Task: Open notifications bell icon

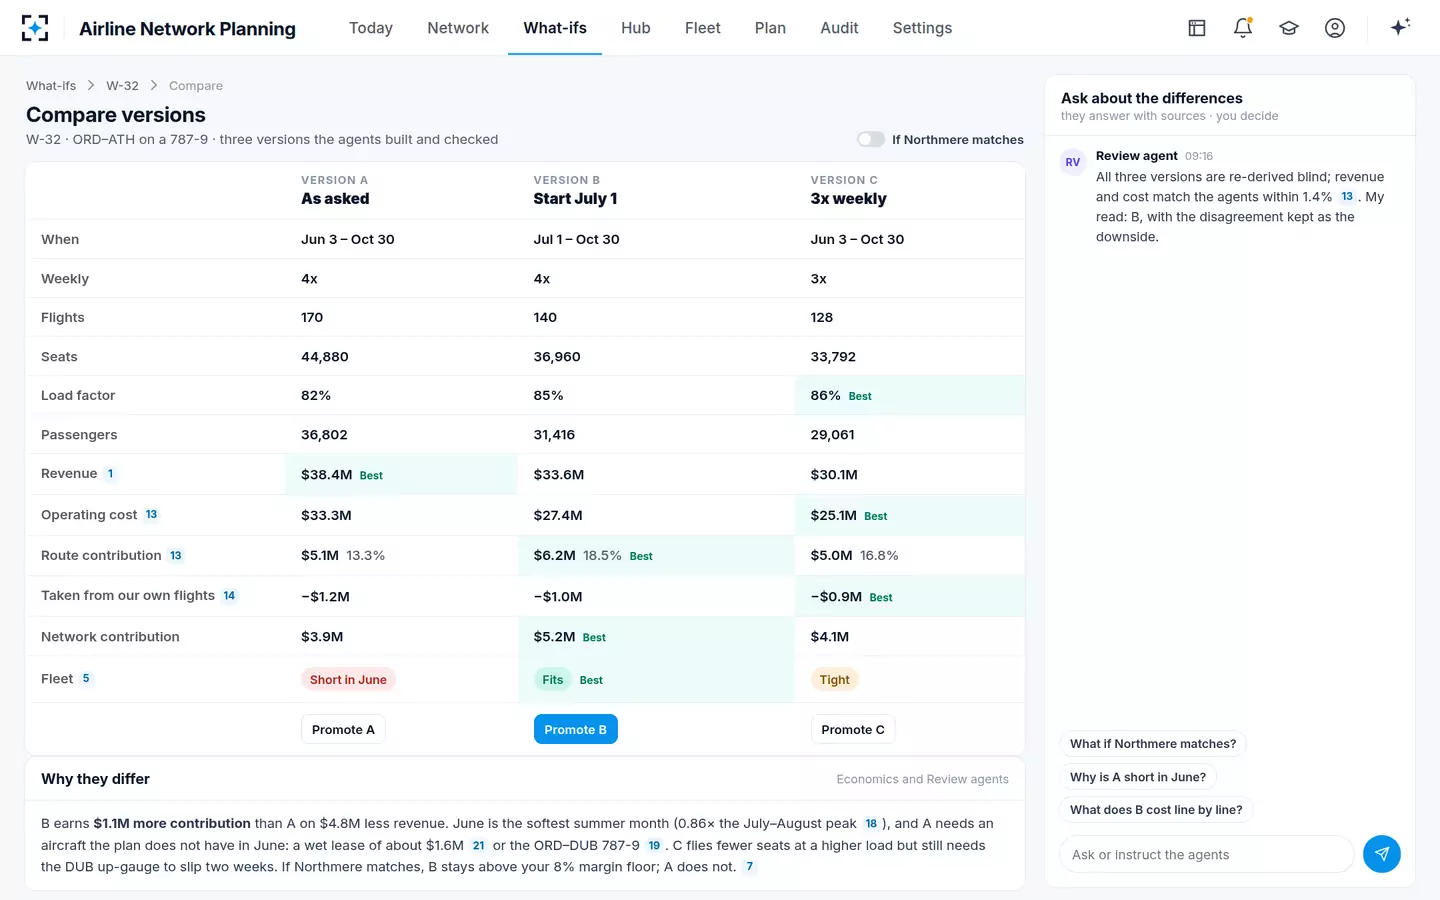Action: (1243, 28)
